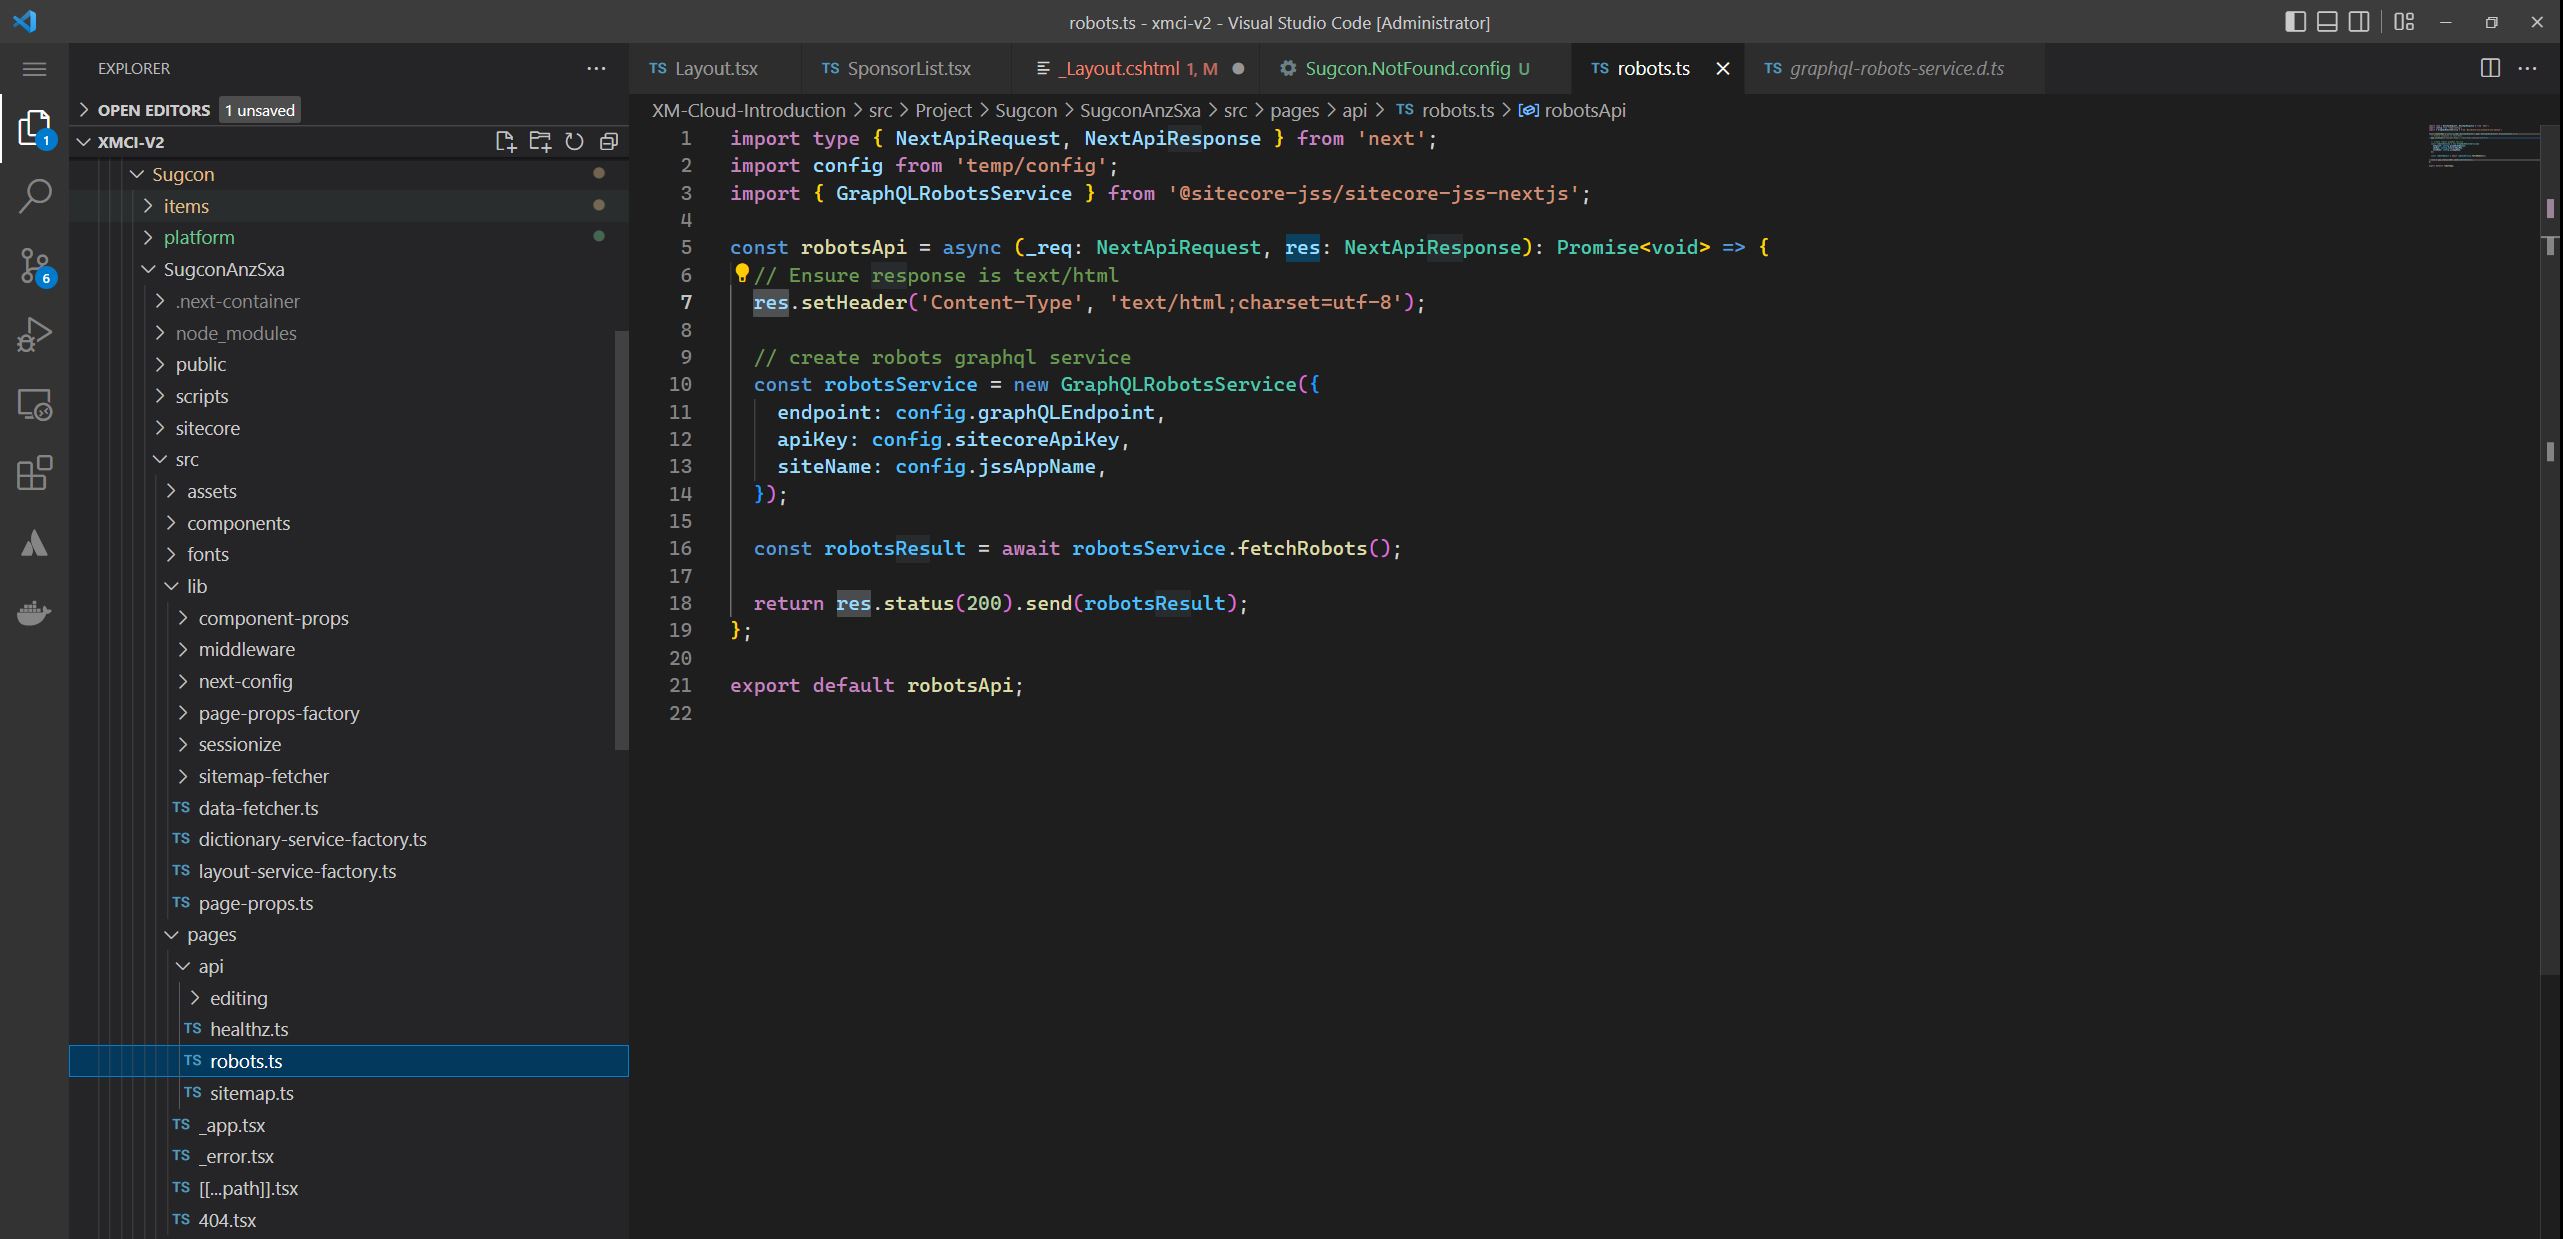
Task: Click the VS Code logo icon
Action: [25, 22]
